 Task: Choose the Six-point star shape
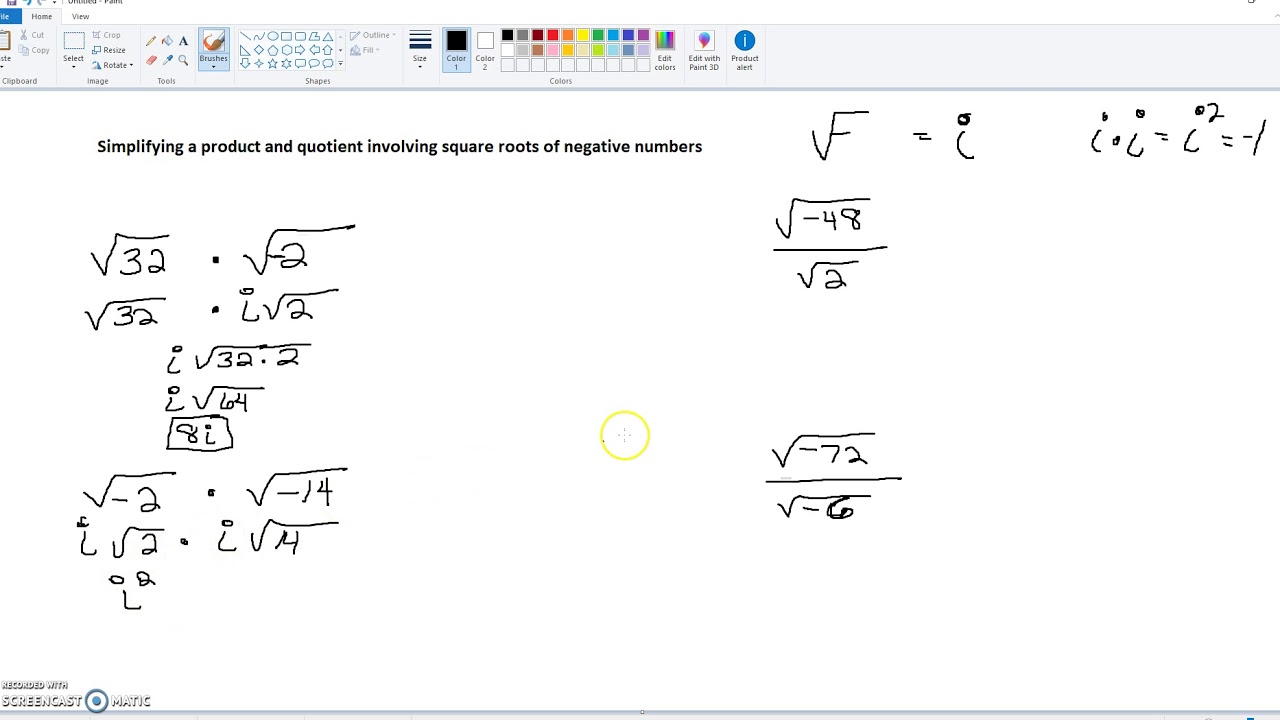pos(286,63)
